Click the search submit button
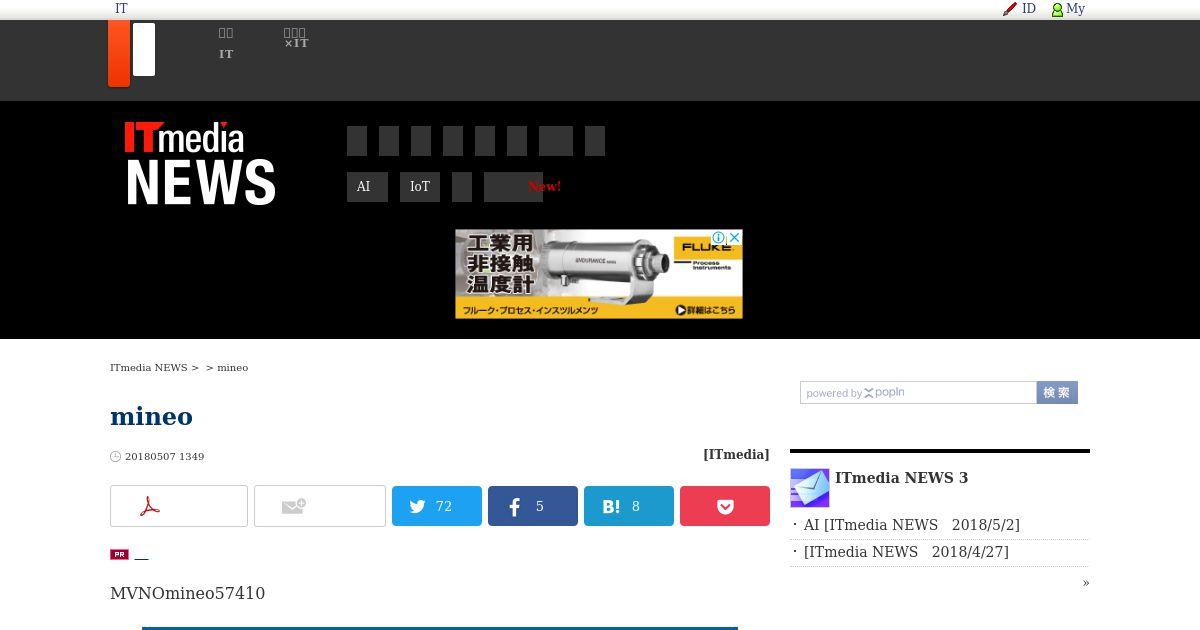 [1057, 393]
